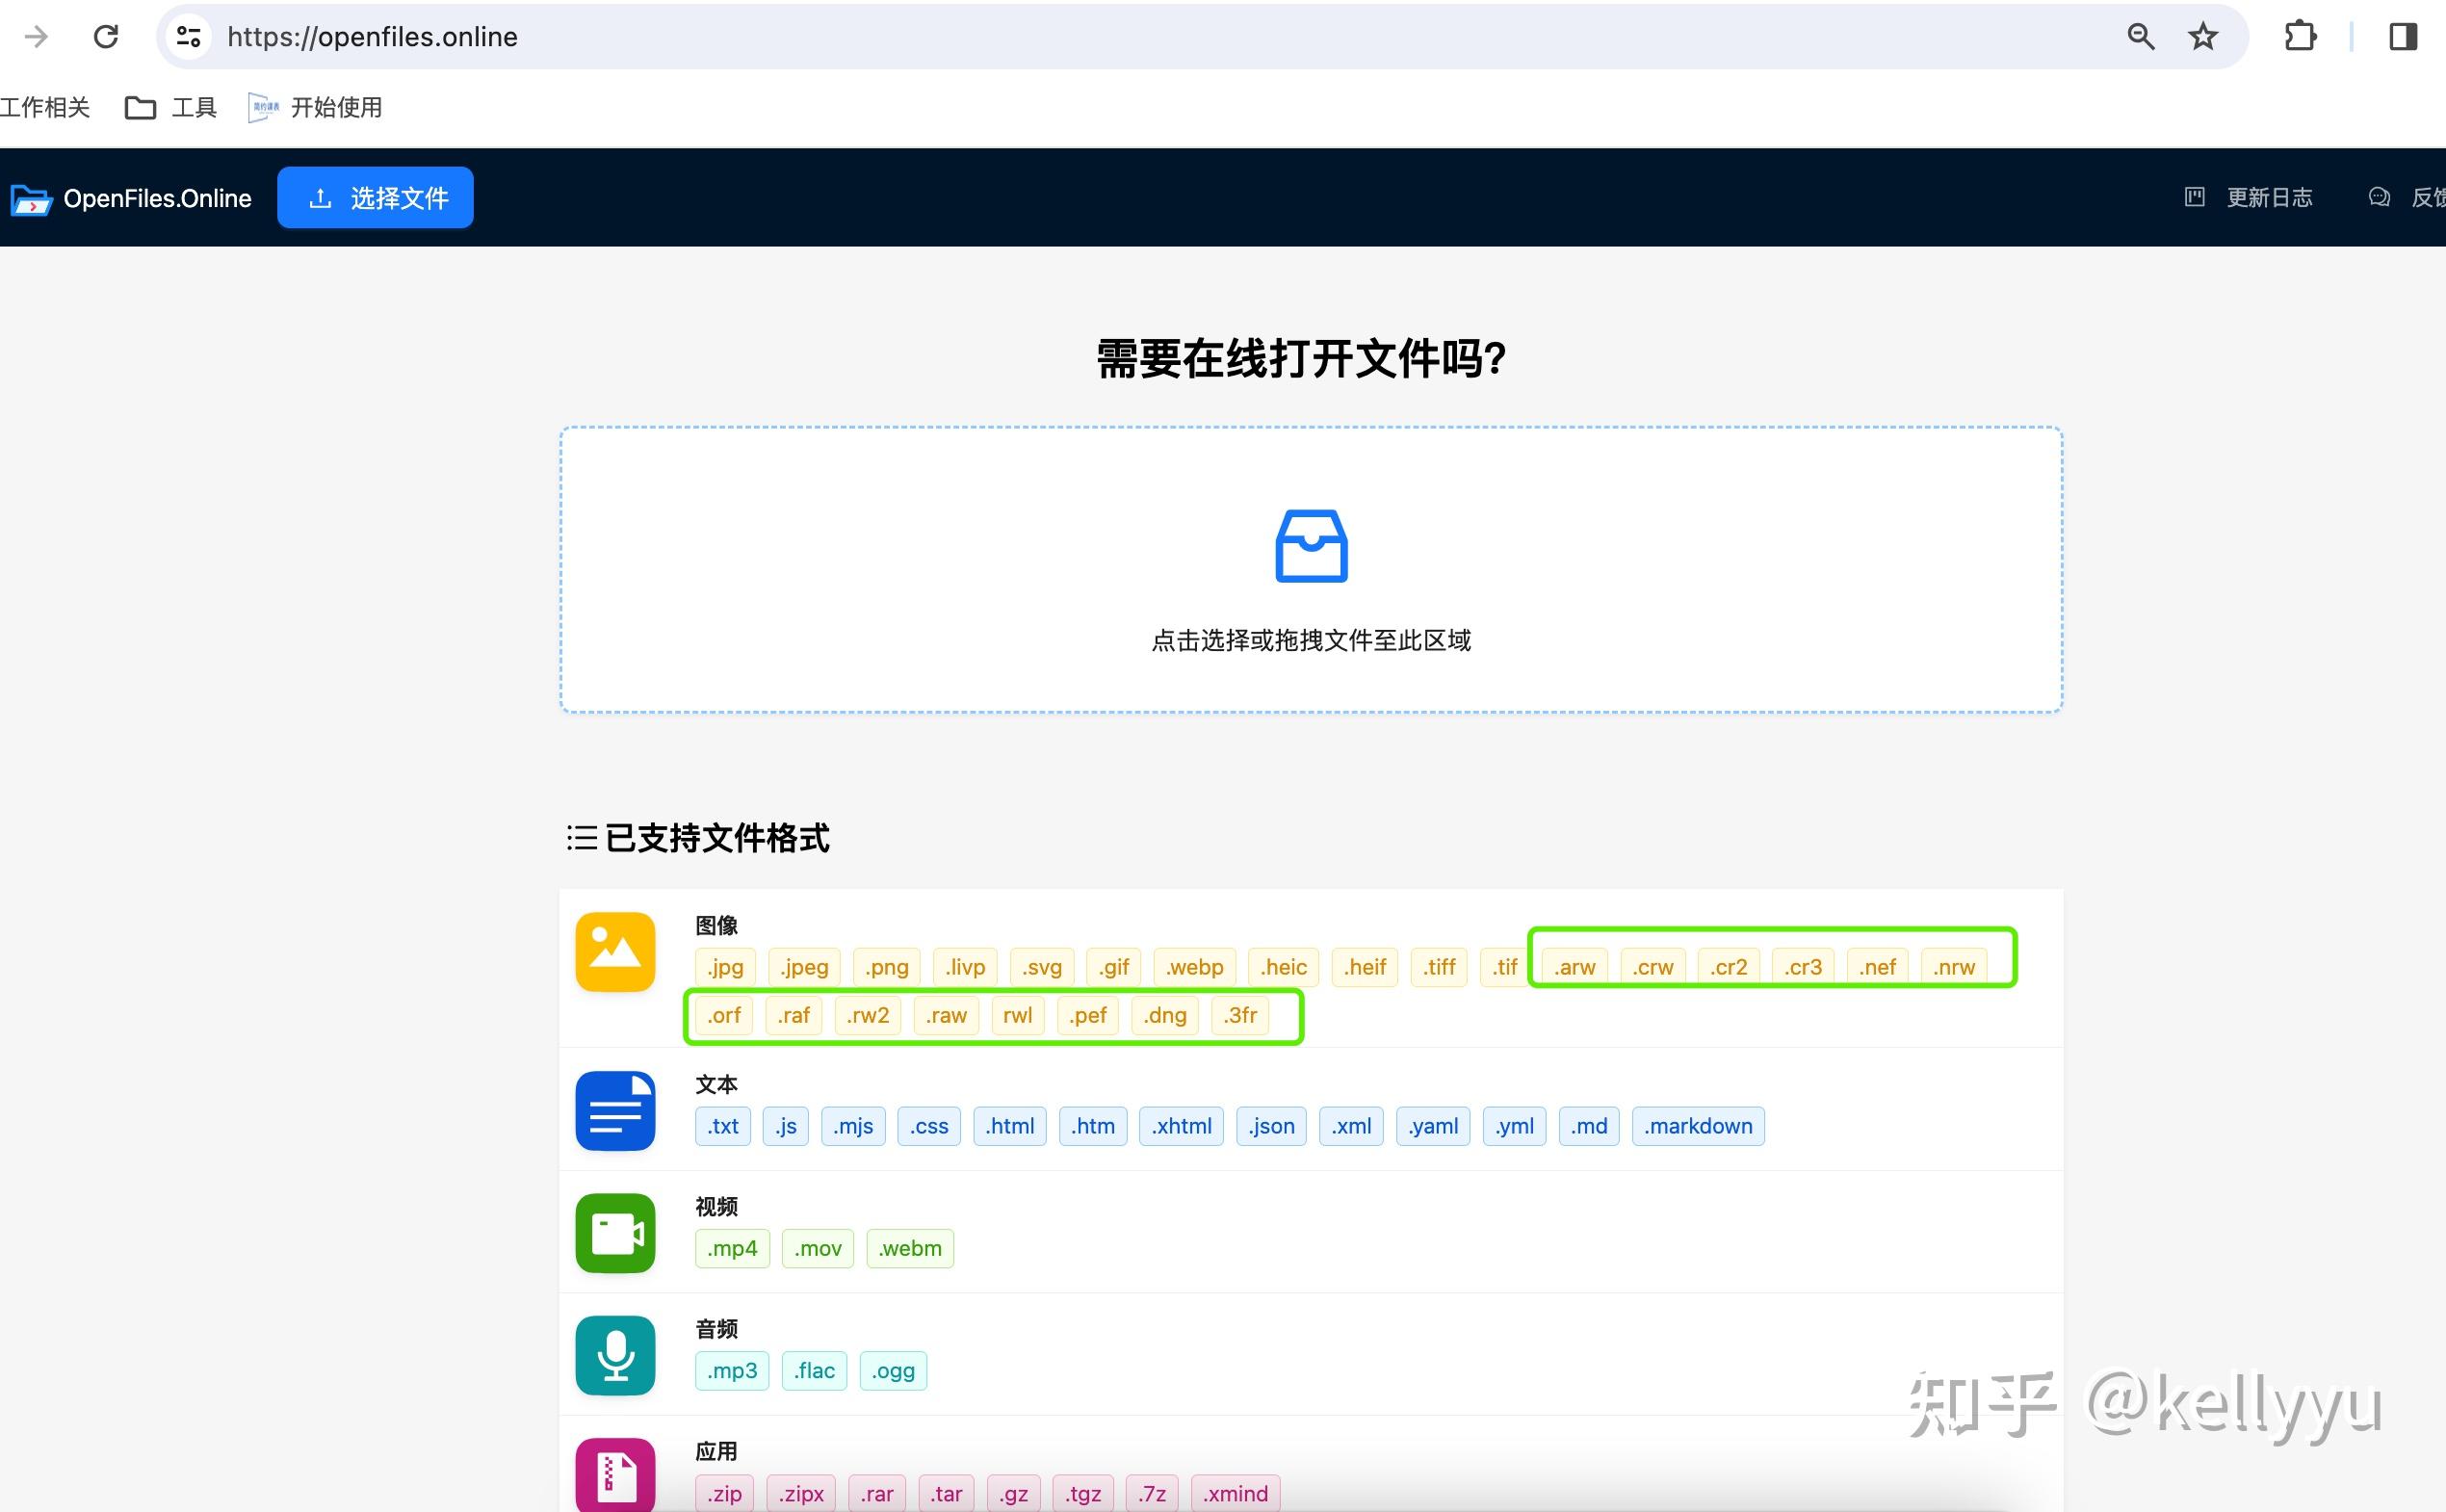Image resolution: width=2446 pixels, height=1512 pixels.
Task: Click the bookmark star icon
Action: (x=2203, y=37)
